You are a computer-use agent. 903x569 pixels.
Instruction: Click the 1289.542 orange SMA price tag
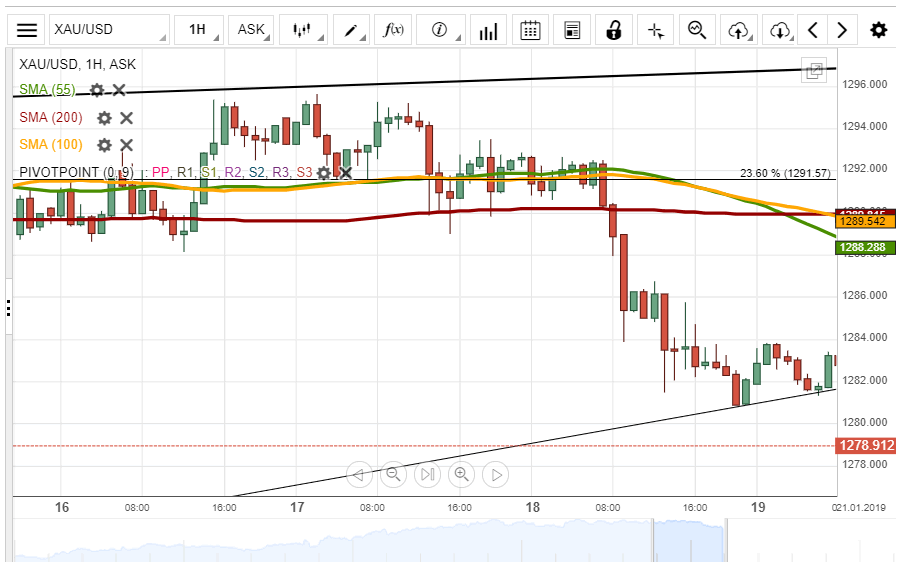(x=866, y=222)
